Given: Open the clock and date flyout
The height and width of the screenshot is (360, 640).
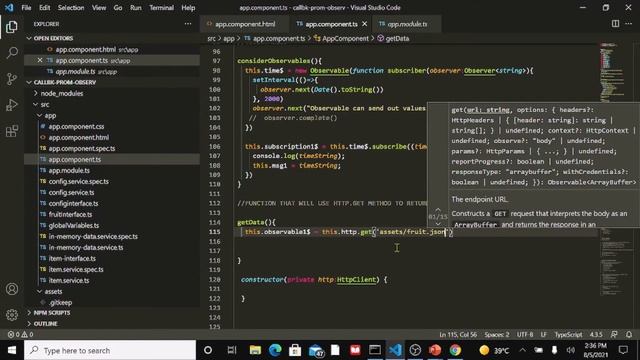Looking at the screenshot, I should tap(596, 350).
